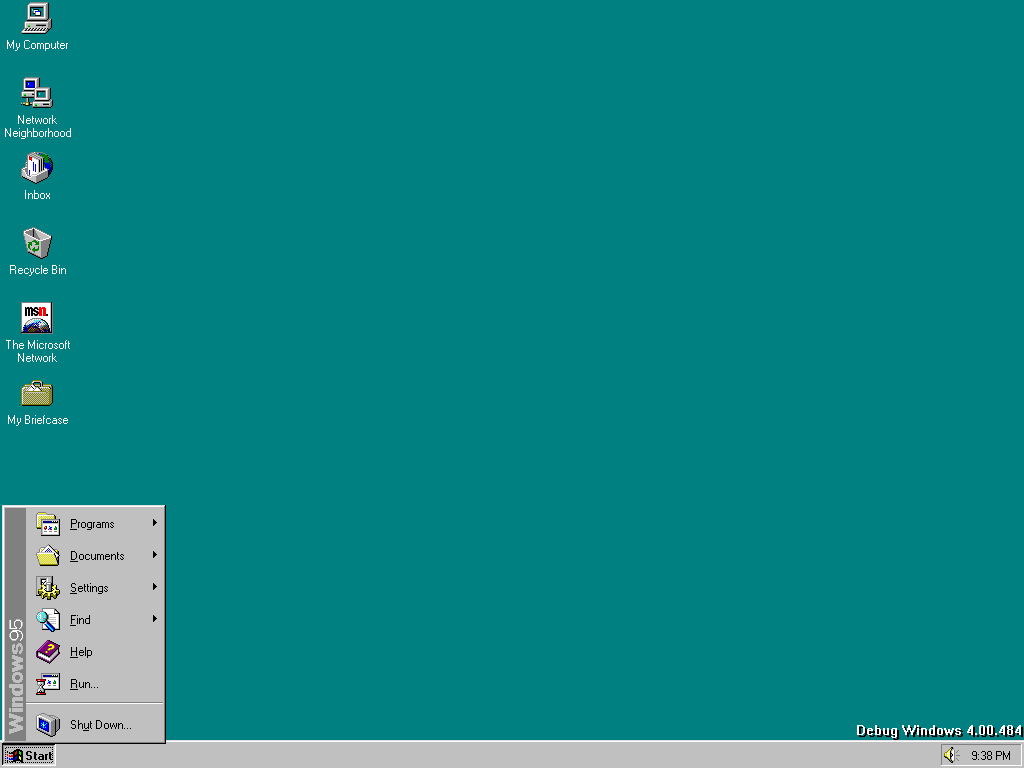Click the Inbox icon label
Viewport: 1024px width, 768px height.
pyautogui.click(x=37, y=195)
